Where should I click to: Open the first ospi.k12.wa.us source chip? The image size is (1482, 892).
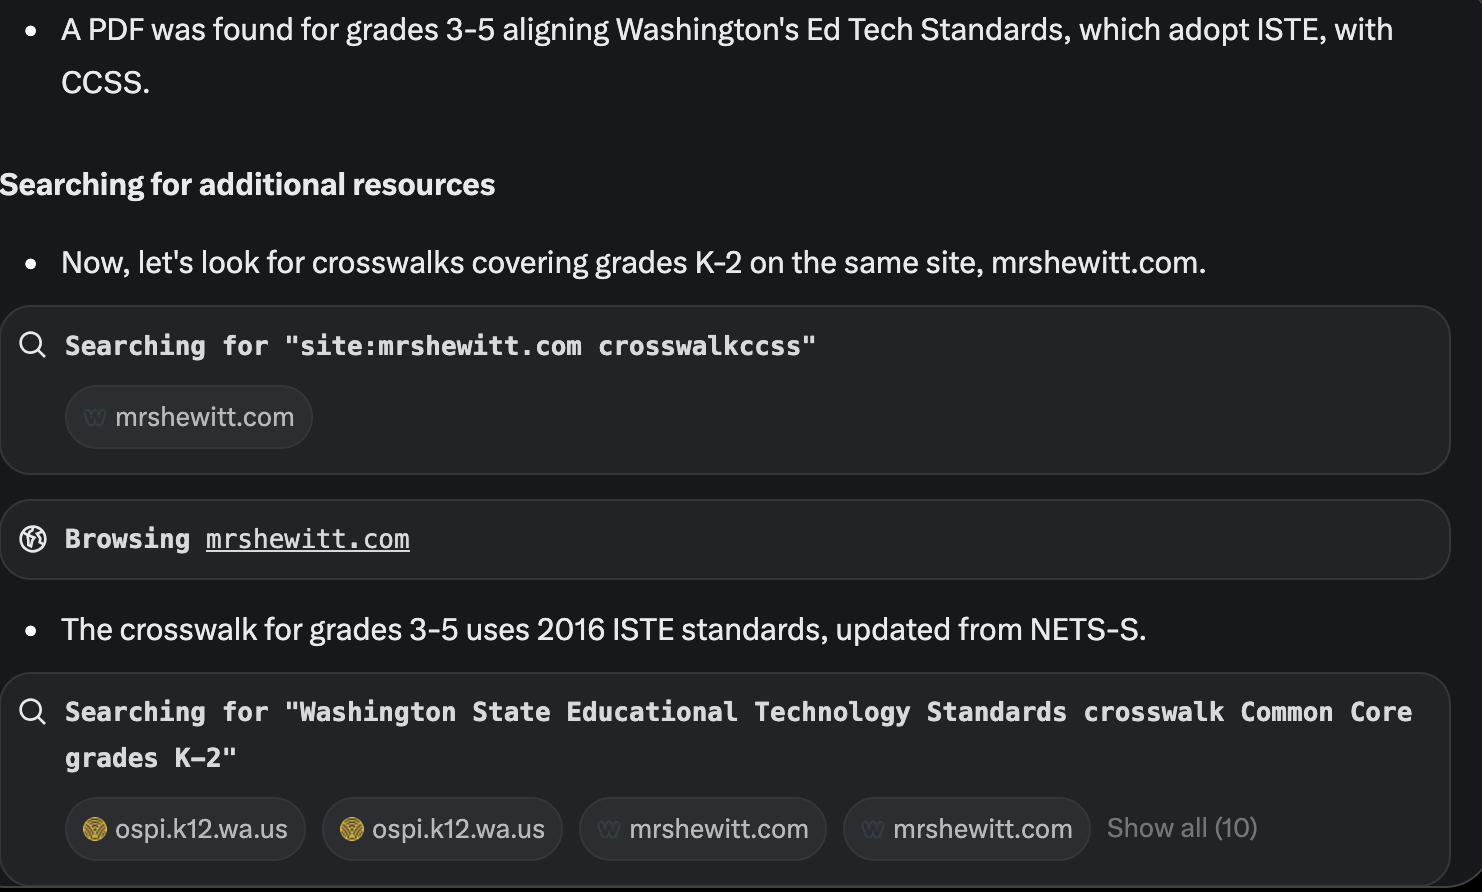pos(185,829)
